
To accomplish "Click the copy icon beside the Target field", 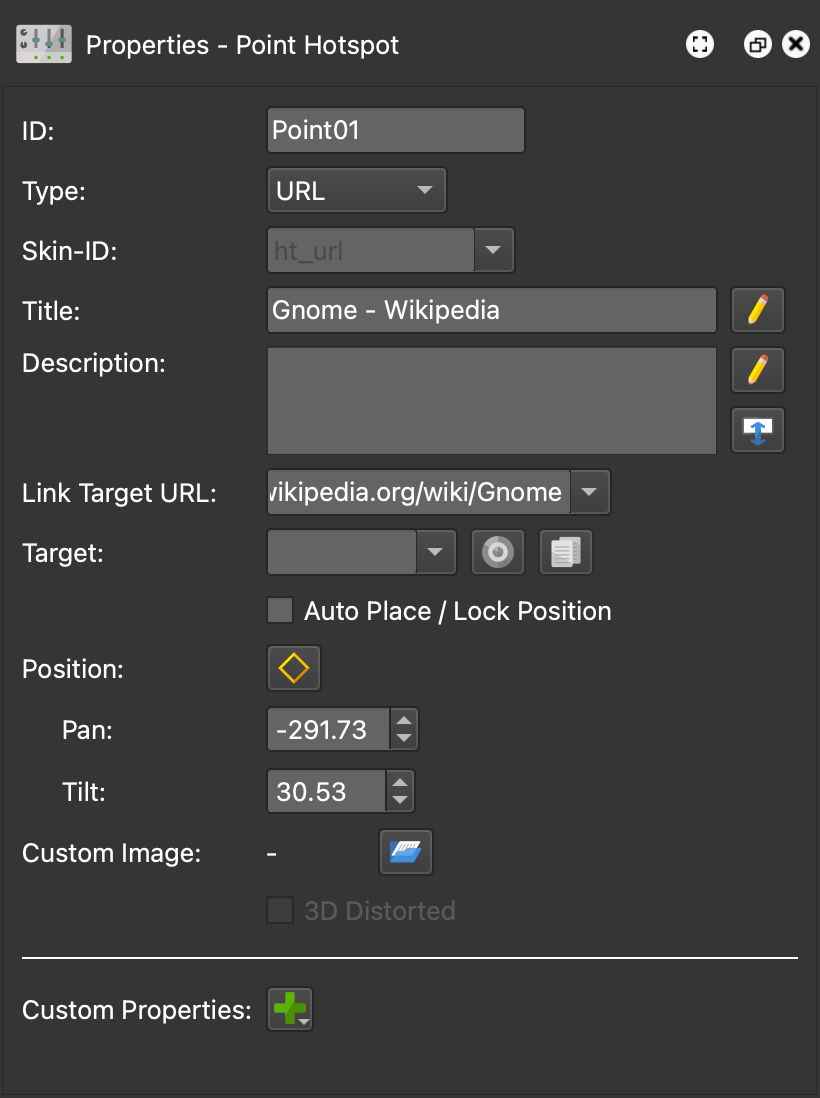I will (x=565, y=552).
